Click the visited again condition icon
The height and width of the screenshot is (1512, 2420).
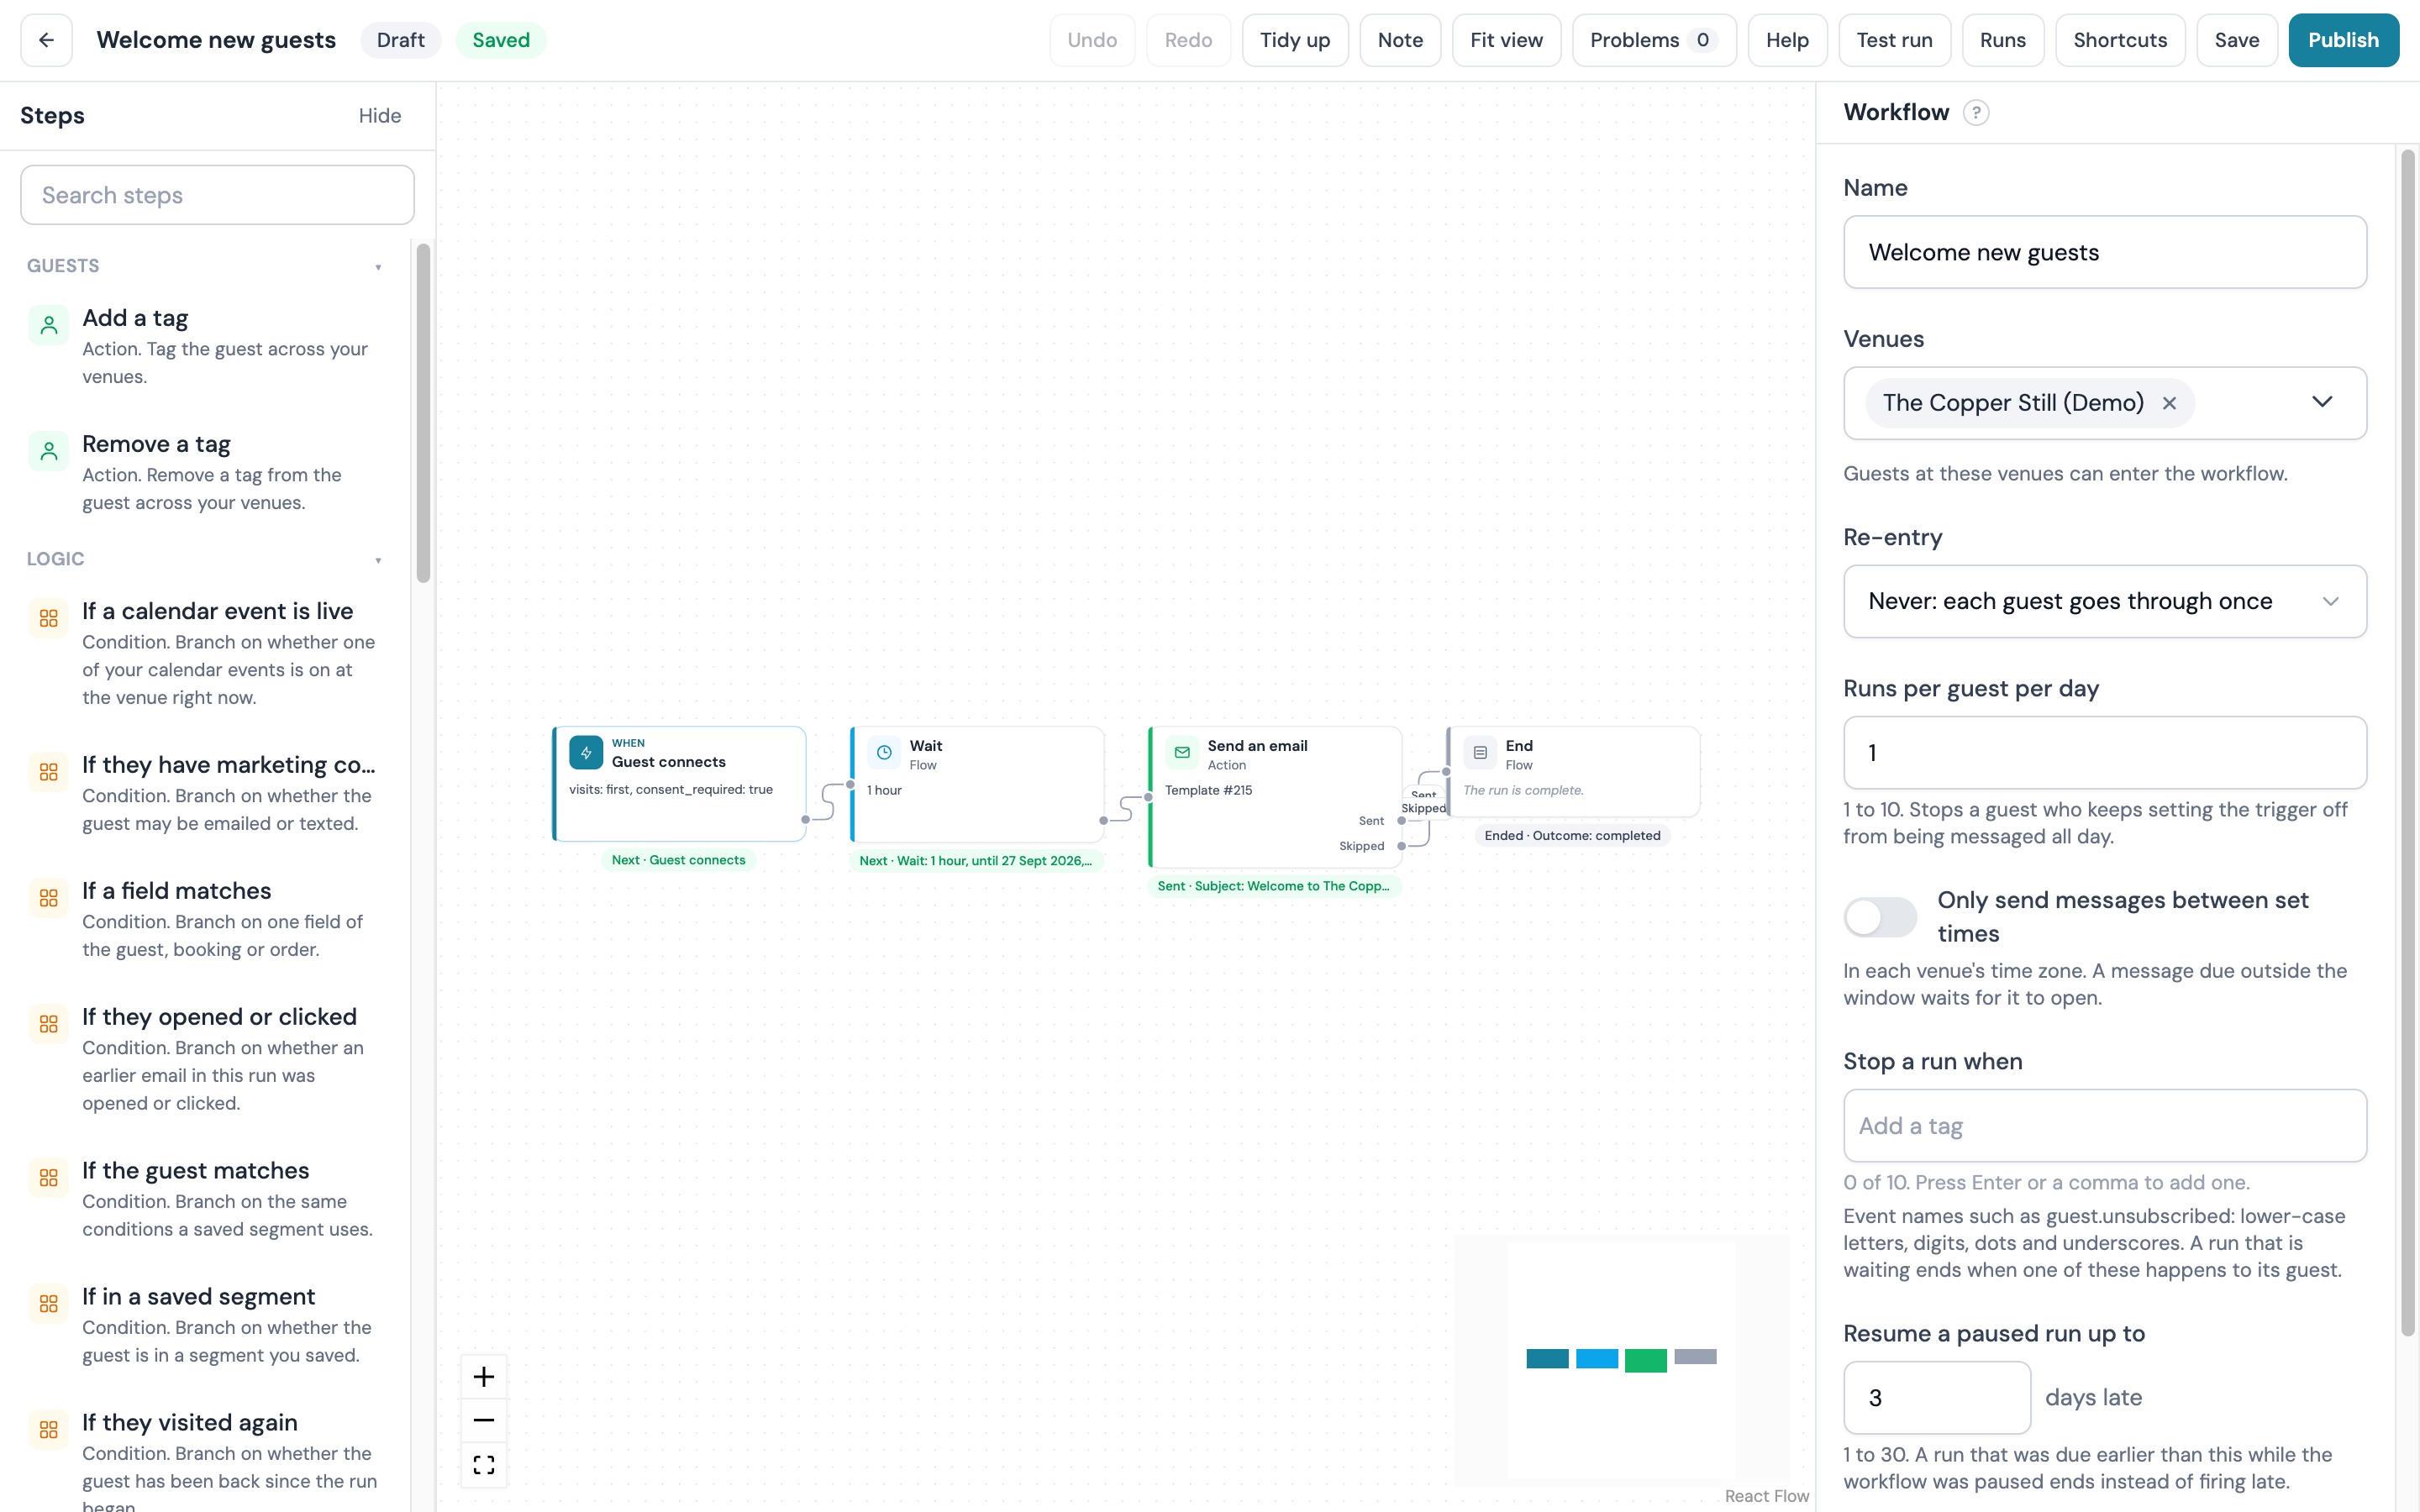(x=48, y=1430)
